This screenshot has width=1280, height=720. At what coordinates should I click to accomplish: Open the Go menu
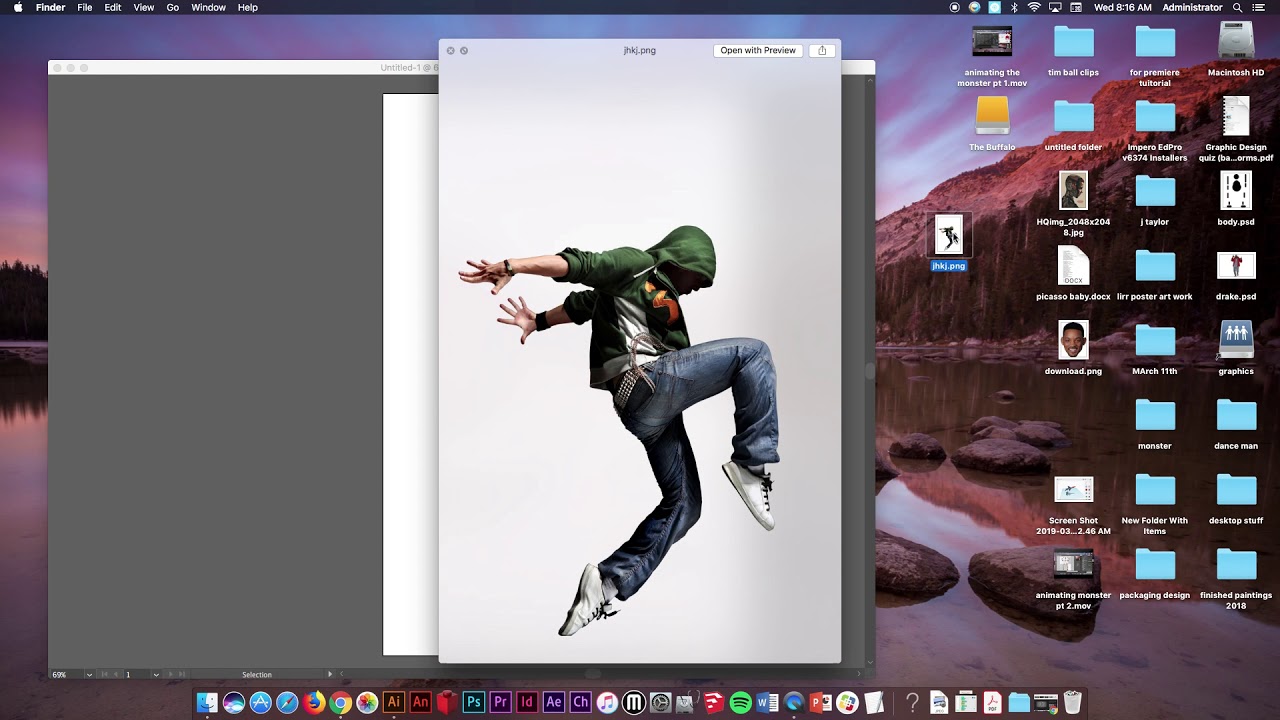coord(173,7)
